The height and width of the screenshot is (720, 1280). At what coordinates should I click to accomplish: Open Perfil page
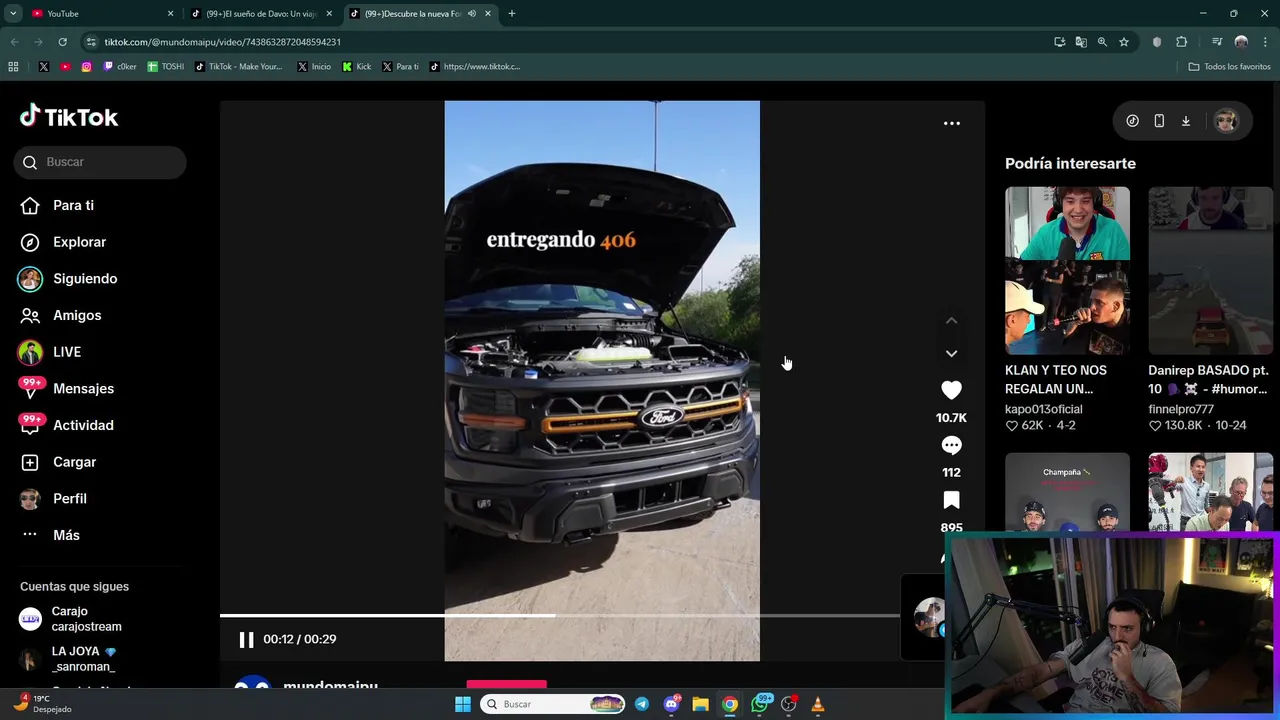coord(52,498)
